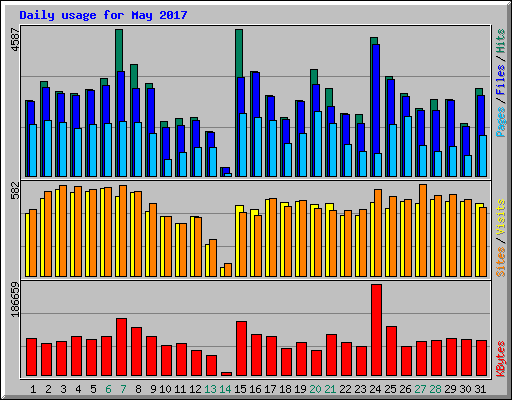This screenshot has height=400, width=512.
Task: Click the Hits legend label
Action: [x=500, y=41]
